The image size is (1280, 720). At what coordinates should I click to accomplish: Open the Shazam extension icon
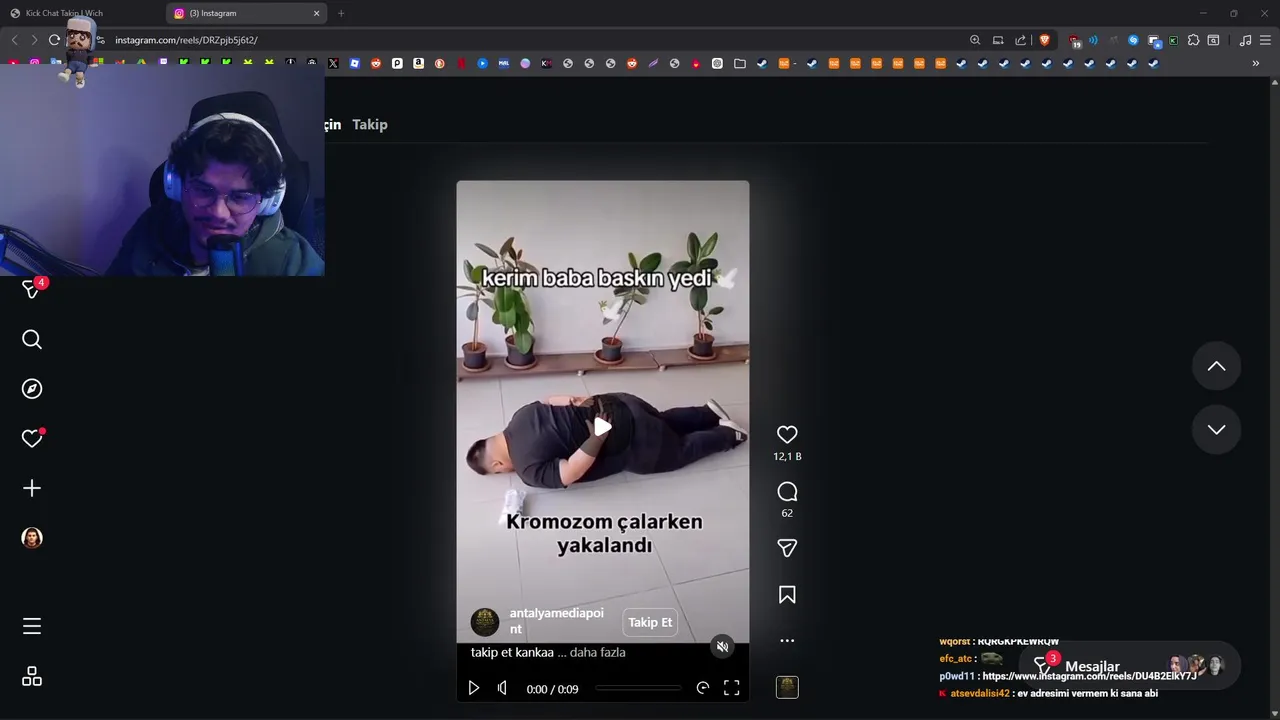point(1133,40)
